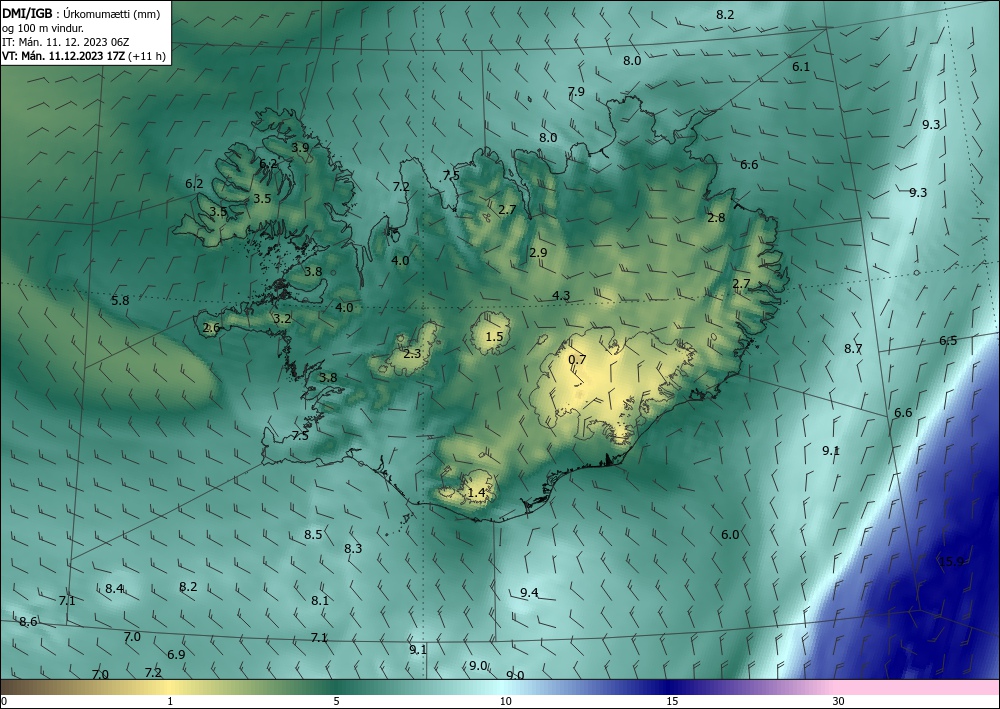Viewport: 1000px width, 709px height.
Task: Click the 'og 100 m vindur.' caption line
Action: click(x=43, y=27)
